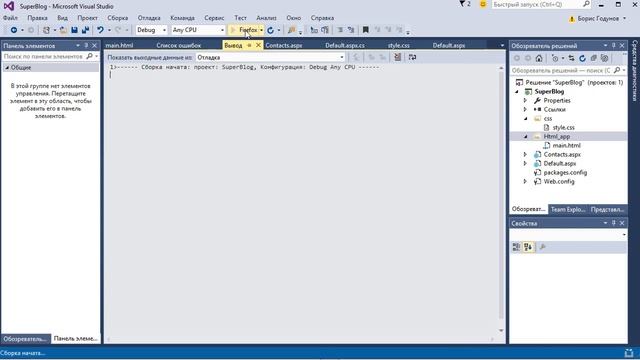
Task: Click the search magnifier in the Toolbox panel
Action: coord(89,56)
